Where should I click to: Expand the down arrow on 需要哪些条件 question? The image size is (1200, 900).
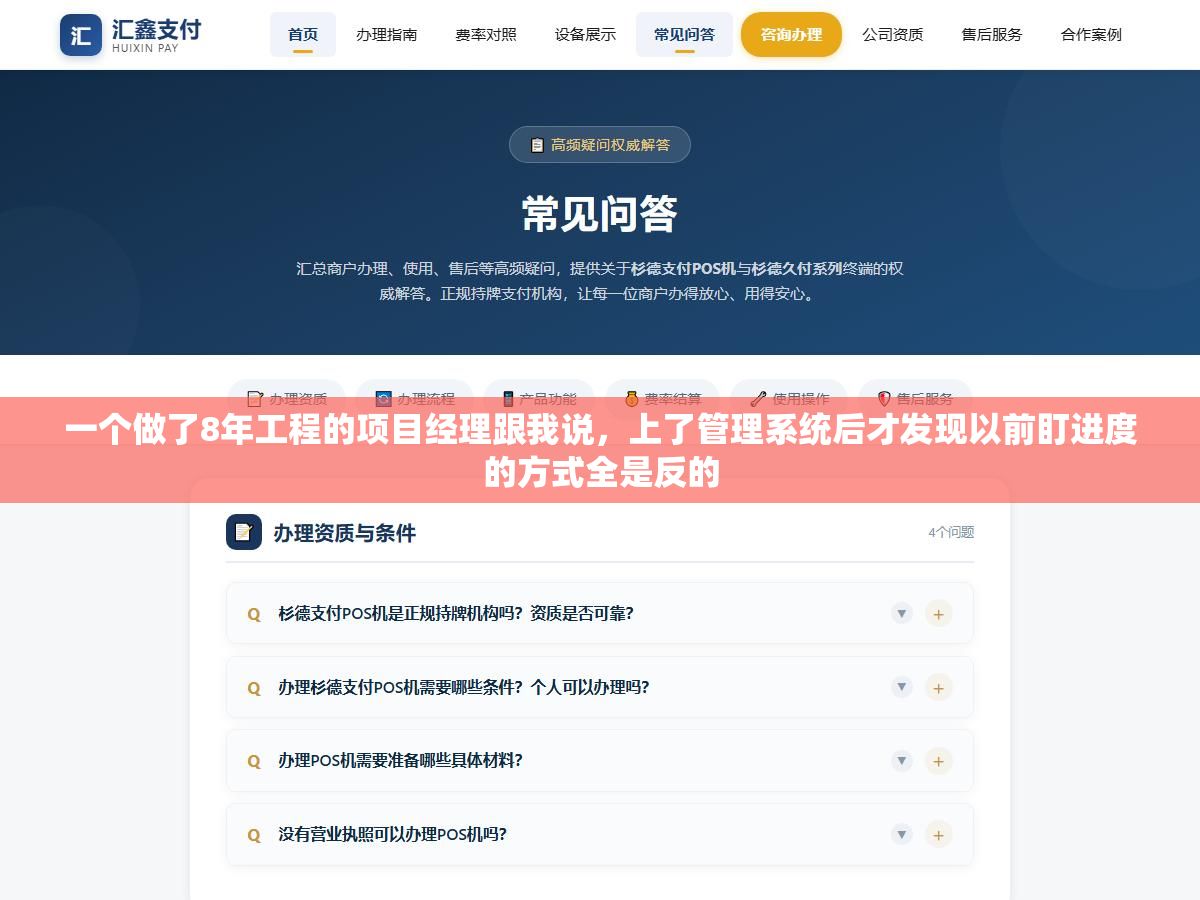[902, 687]
